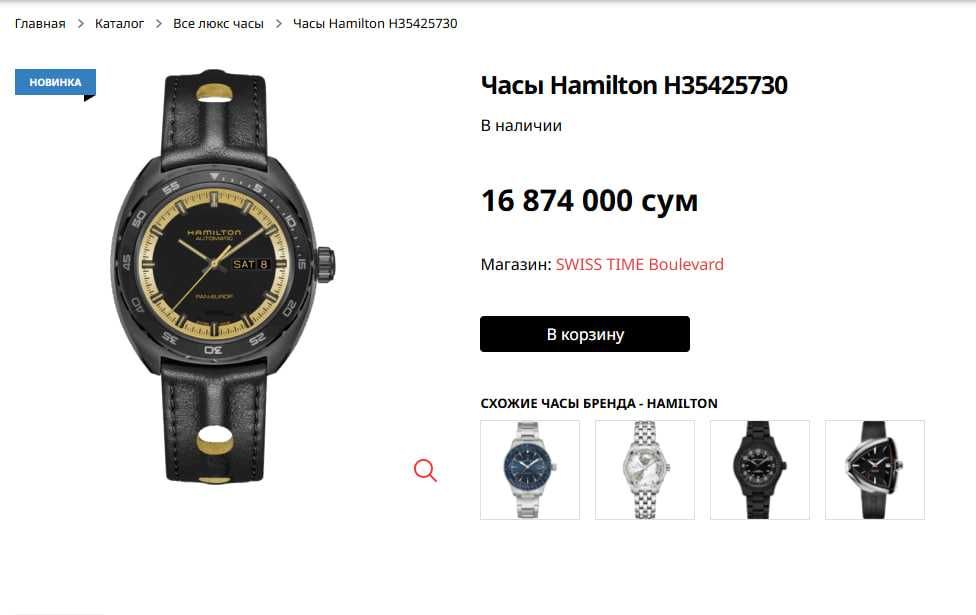Open the SWISS TIME Boulevard store link
The image size is (976, 615).
pyautogui.click(x=639, y=265)
